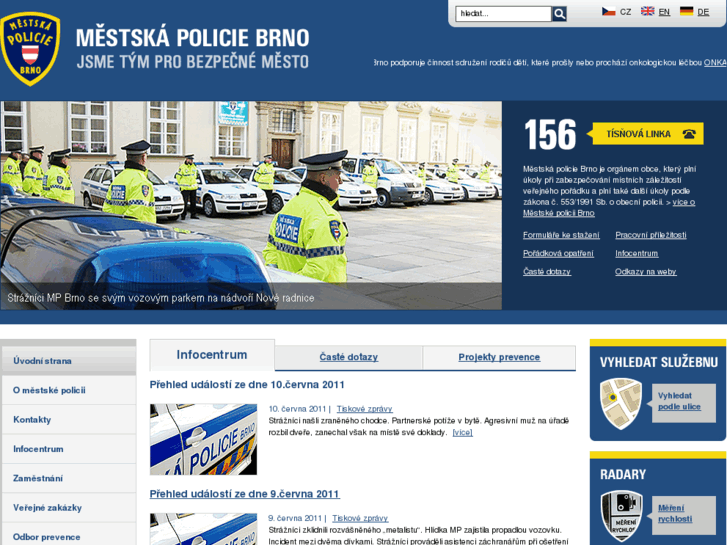Open Veřejné zakázky in the sidebar menu
The width and height of the screenshot is (727, 545).
[x=69, y=507]
